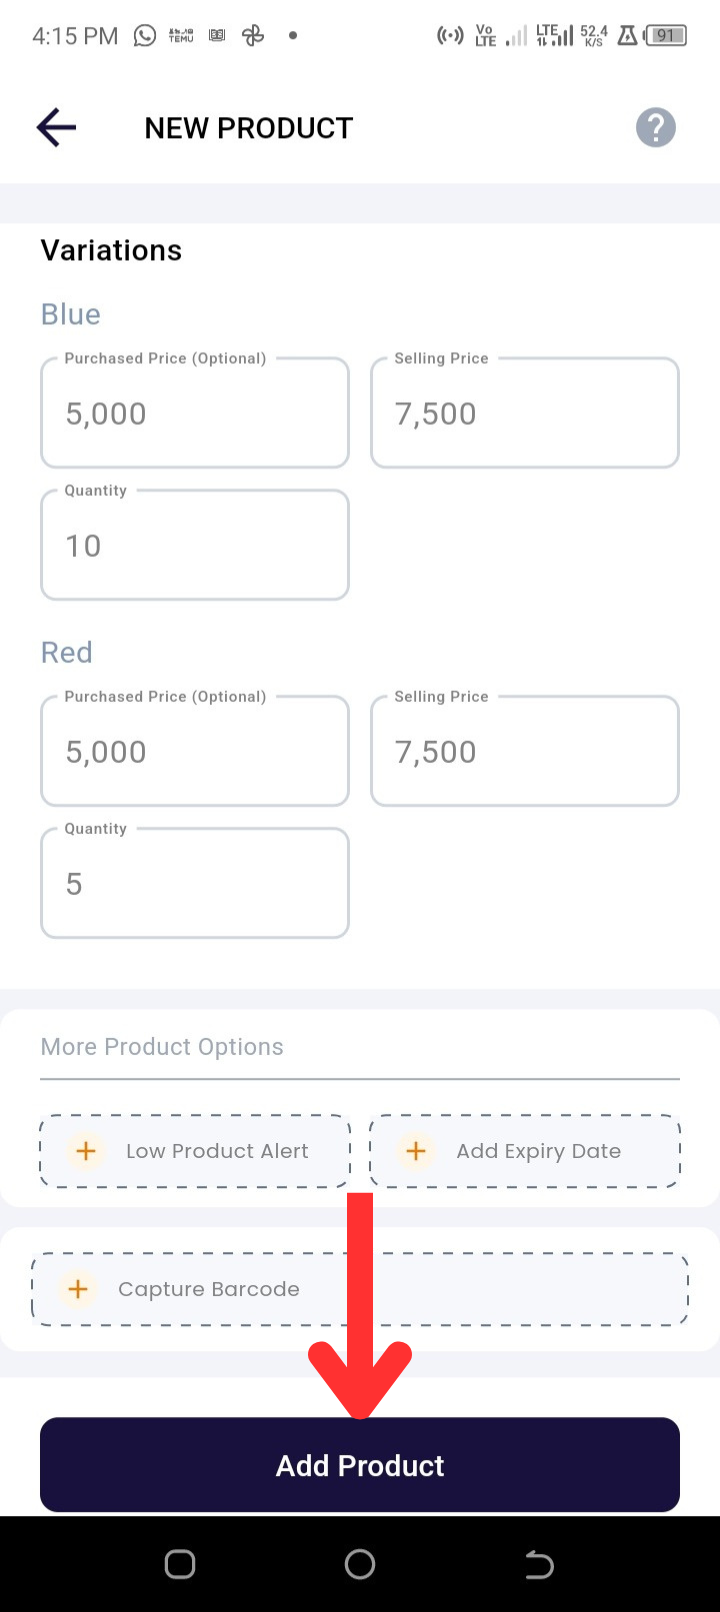Edit the Blue variation Quantity field
This screenshot has width=720, height=1612.
195,544
